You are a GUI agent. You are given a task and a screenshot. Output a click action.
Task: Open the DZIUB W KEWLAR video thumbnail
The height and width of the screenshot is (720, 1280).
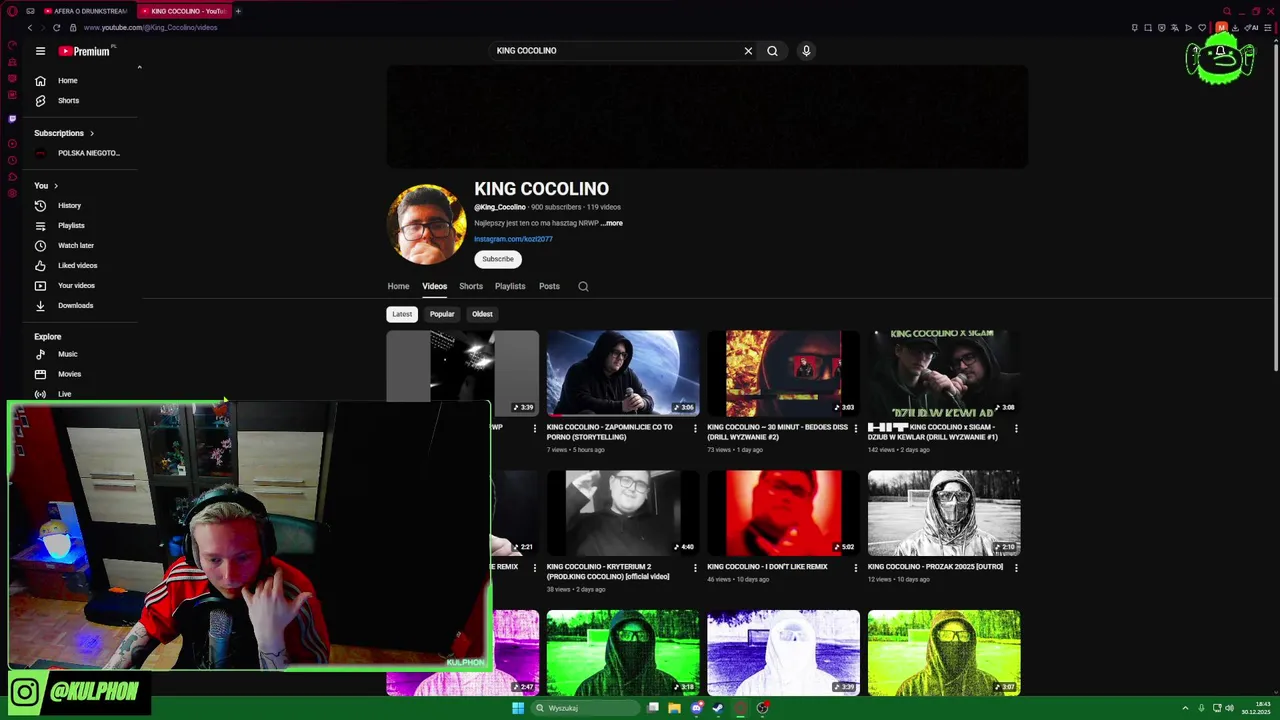pos(944,373)
